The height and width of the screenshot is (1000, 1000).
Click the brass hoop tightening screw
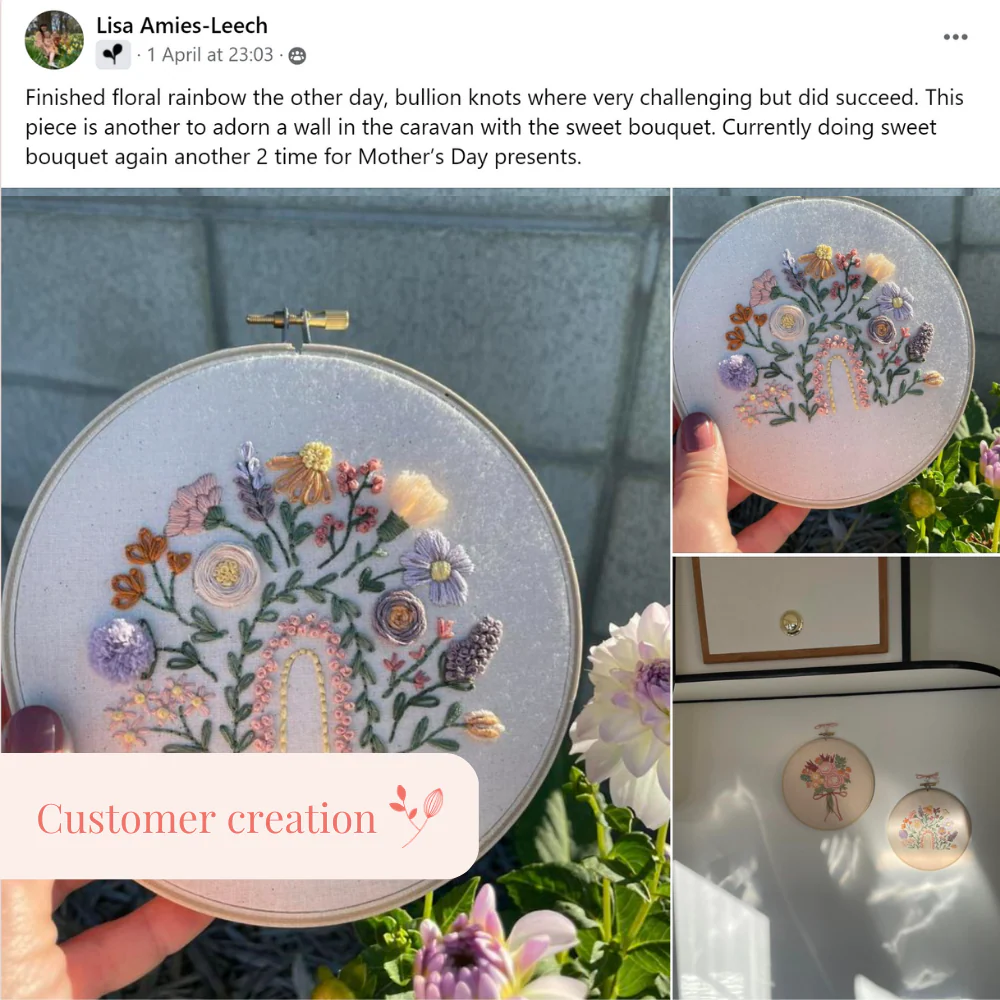[298, 320]
